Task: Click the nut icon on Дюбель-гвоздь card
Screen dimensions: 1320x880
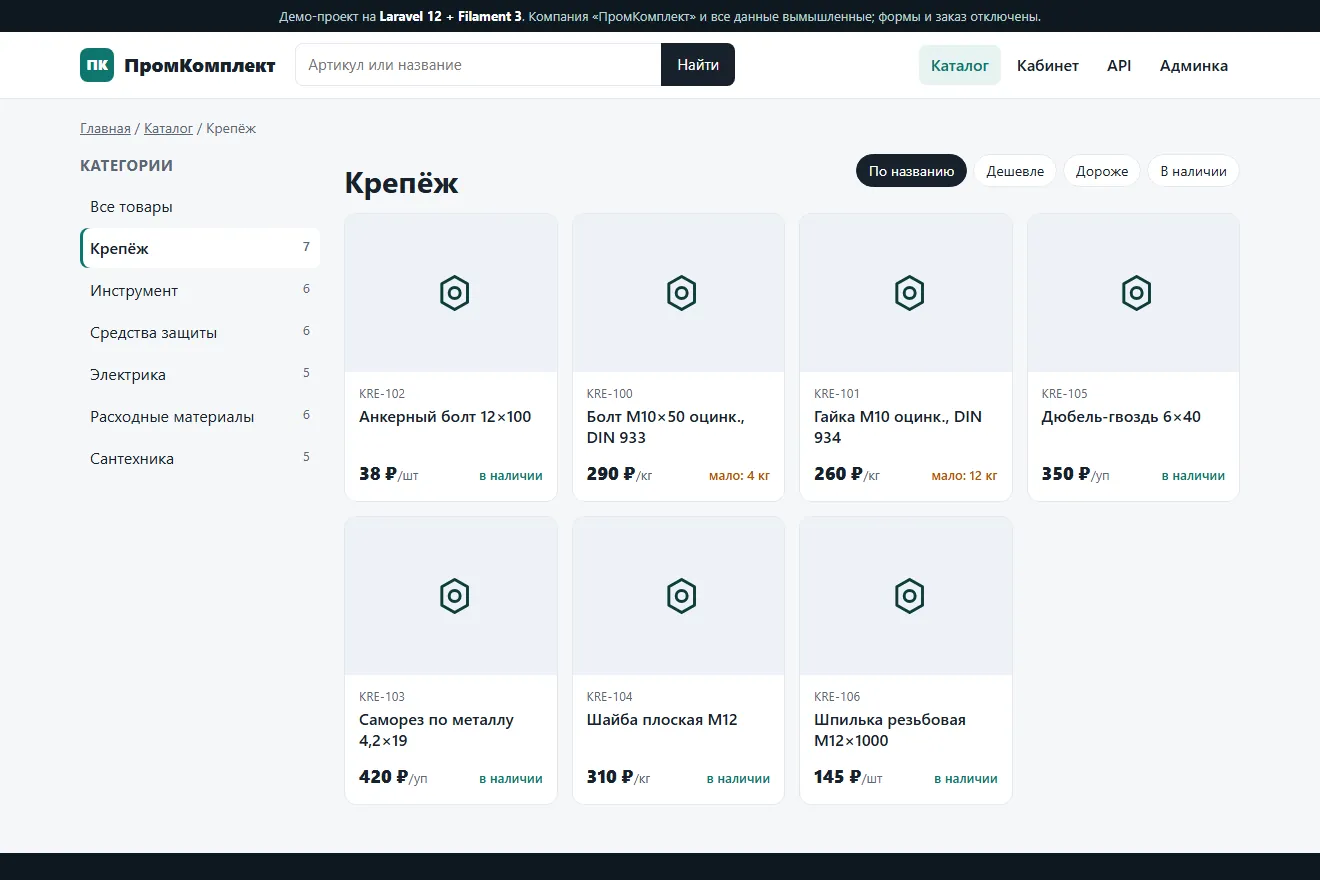Action: coord(1136,293)
